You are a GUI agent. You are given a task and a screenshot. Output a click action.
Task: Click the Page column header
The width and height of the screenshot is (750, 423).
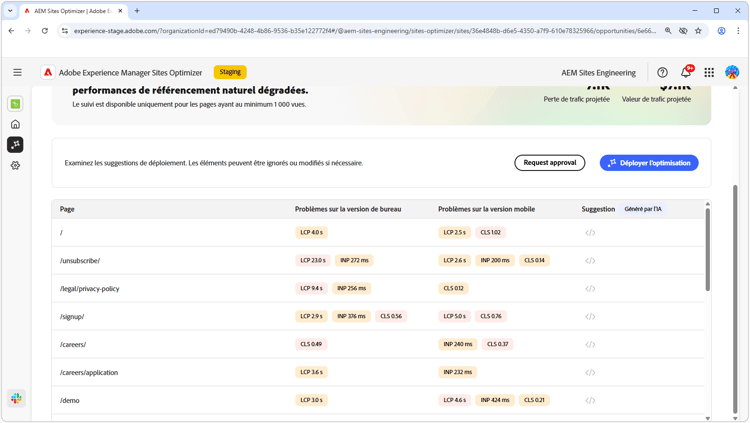point(67,209)
